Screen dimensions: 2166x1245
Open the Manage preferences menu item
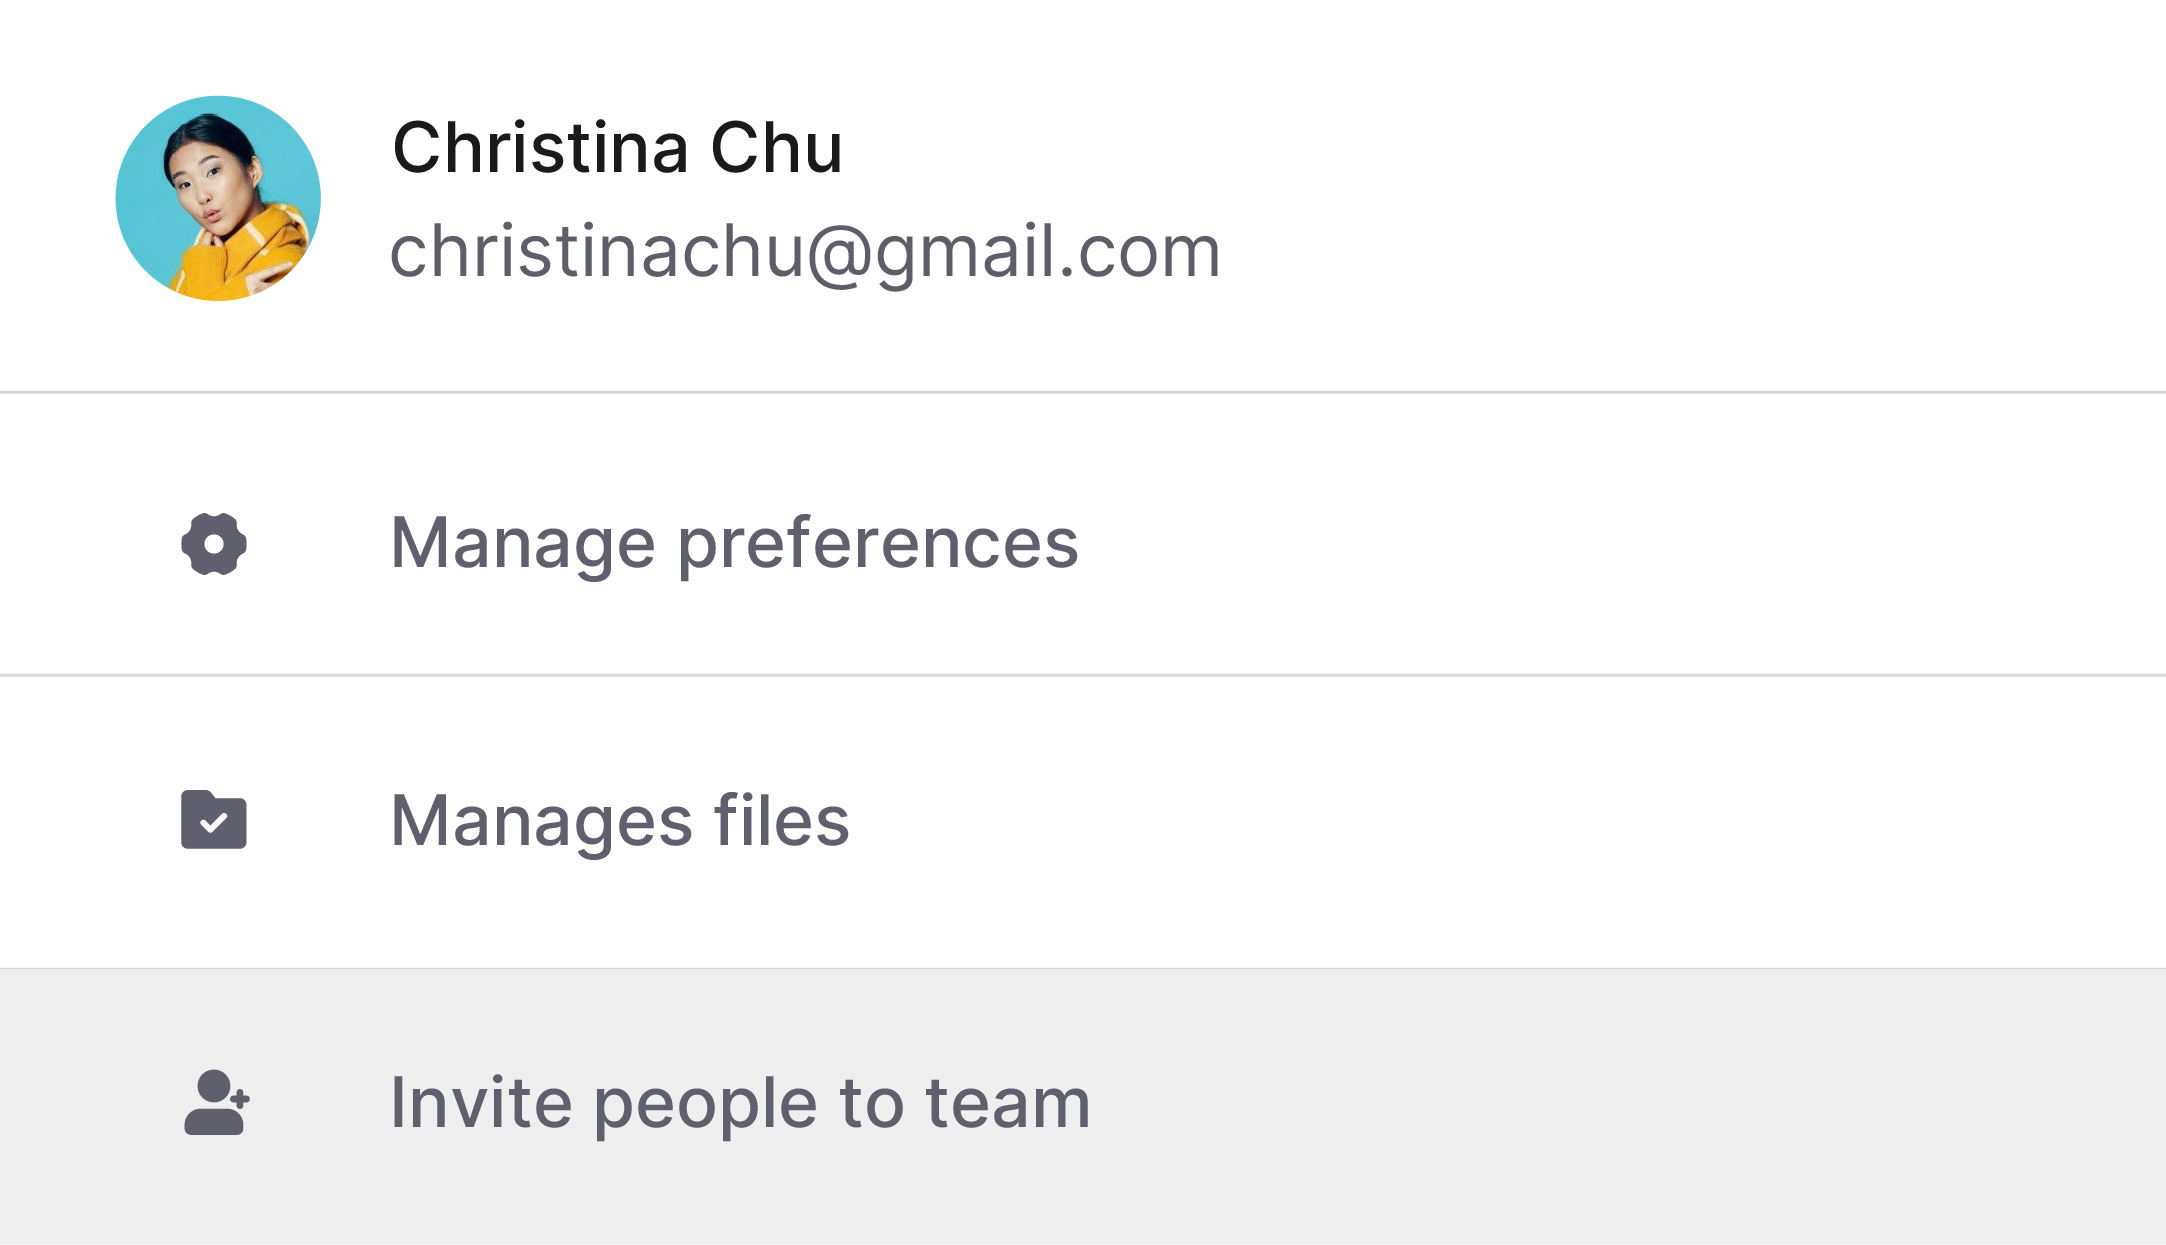tap(734, 543)
